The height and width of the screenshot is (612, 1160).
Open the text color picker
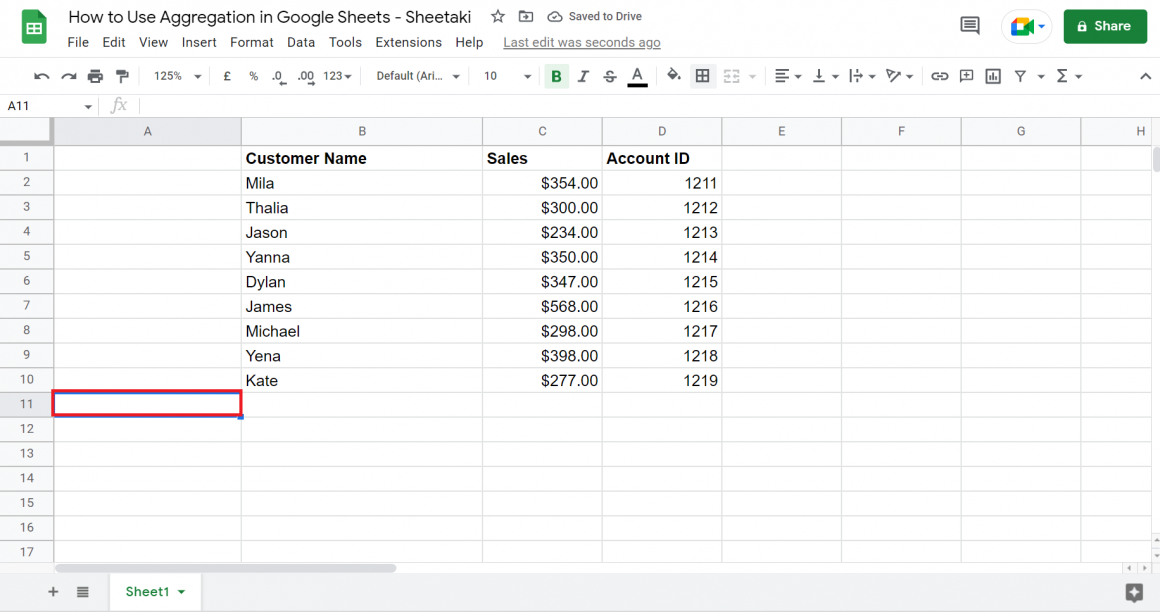pyautogui.click(x=637, y=76)
